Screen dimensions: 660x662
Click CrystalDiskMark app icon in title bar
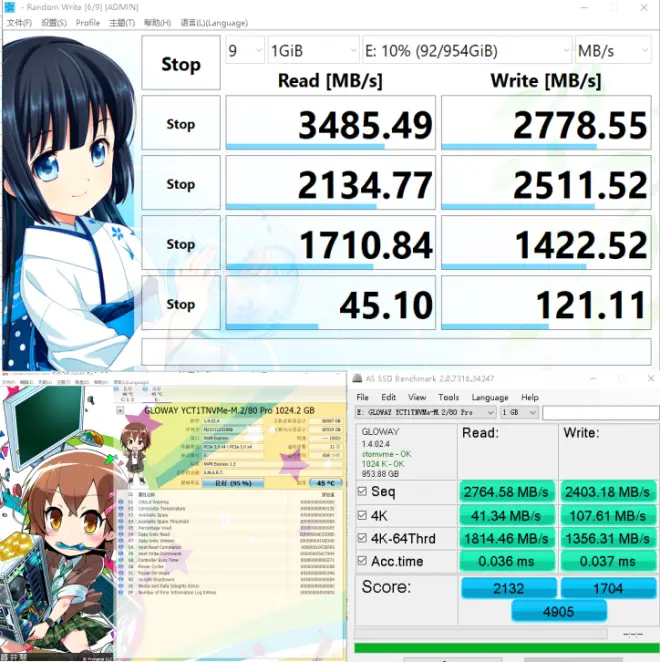tap(9, 7)
